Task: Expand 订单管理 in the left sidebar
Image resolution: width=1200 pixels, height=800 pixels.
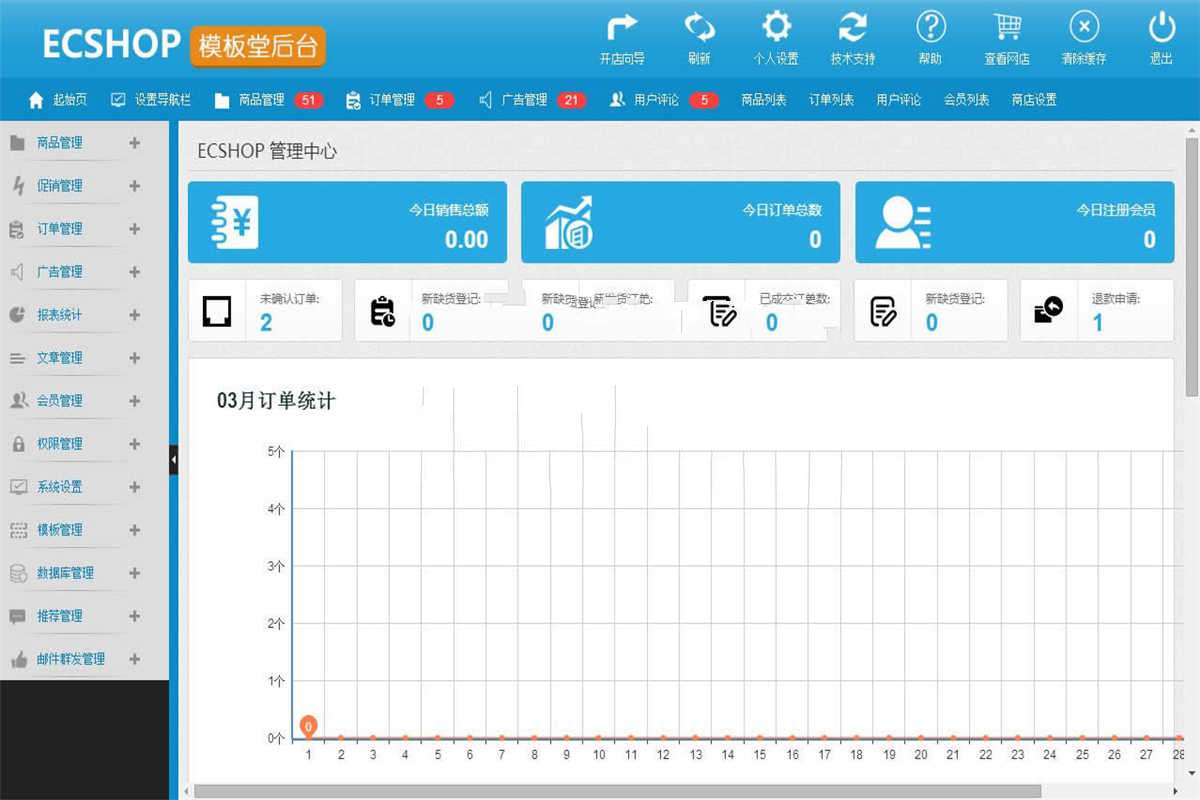Action: [135, 229]
